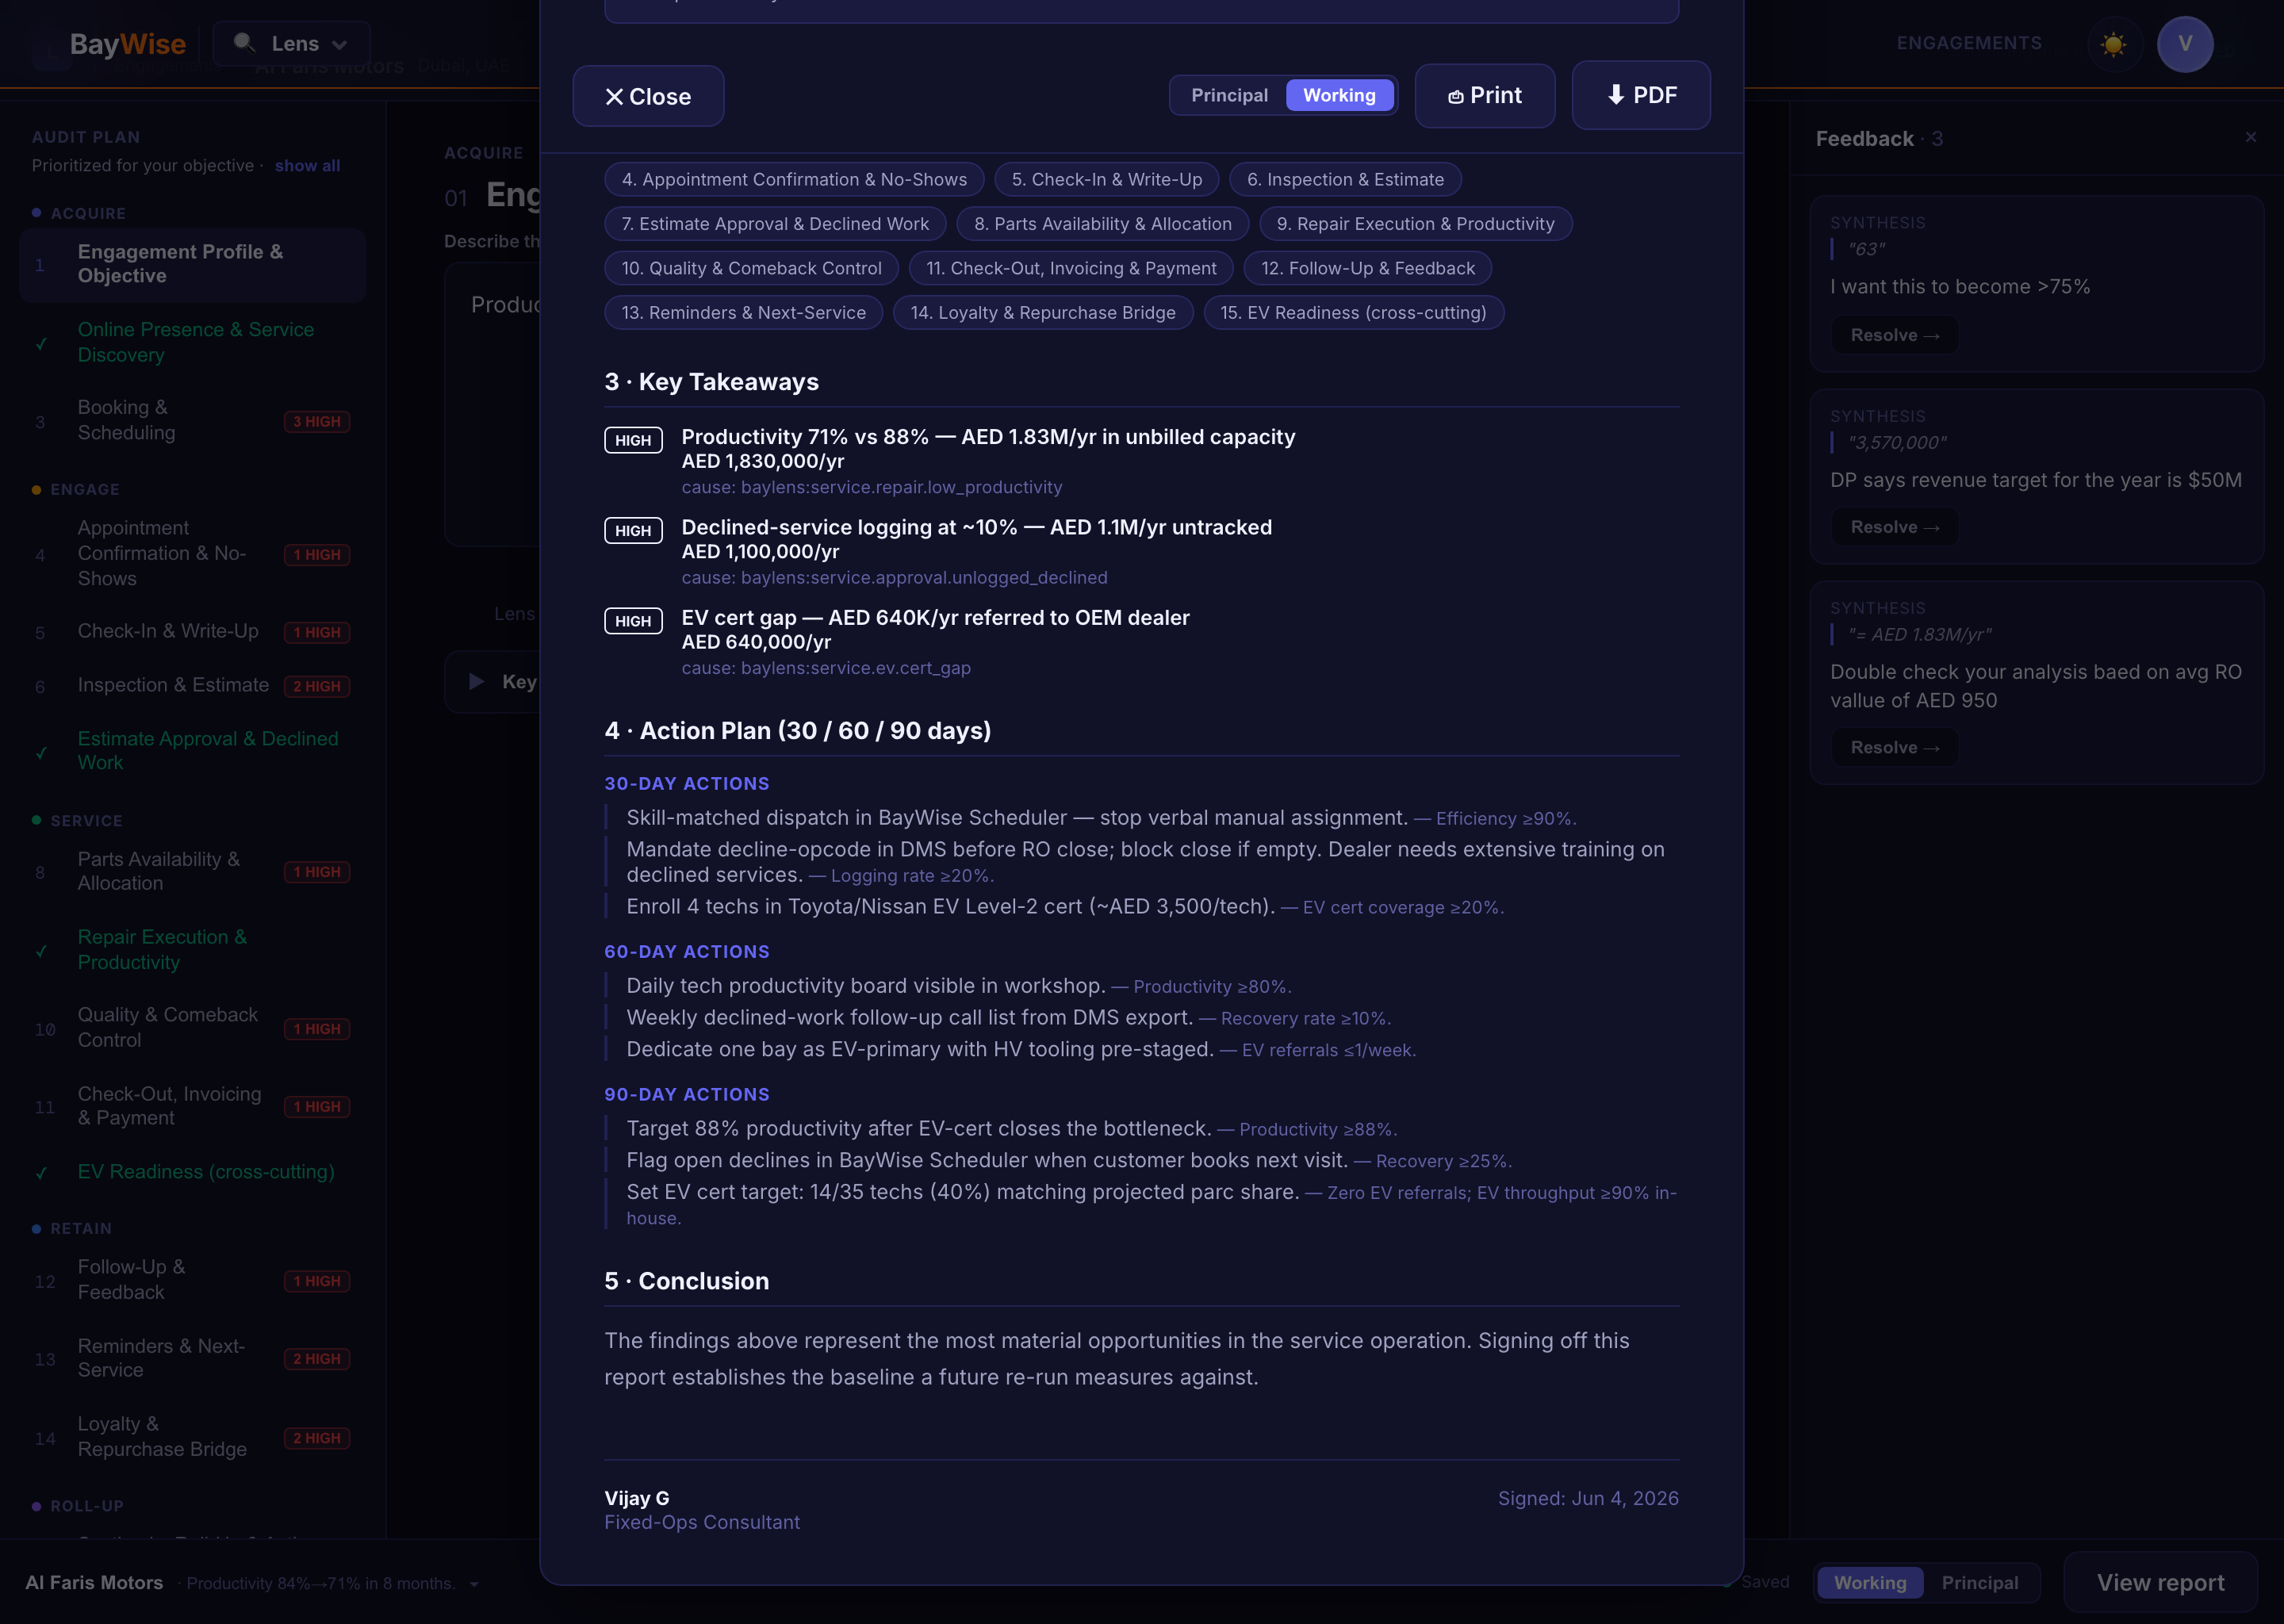Select the 15. EV Readiness (cross-cutting) chip
Image resolution: width=2284 pixels, height=1624 pixels.
pyautogui.click(x=1353, y=313)
